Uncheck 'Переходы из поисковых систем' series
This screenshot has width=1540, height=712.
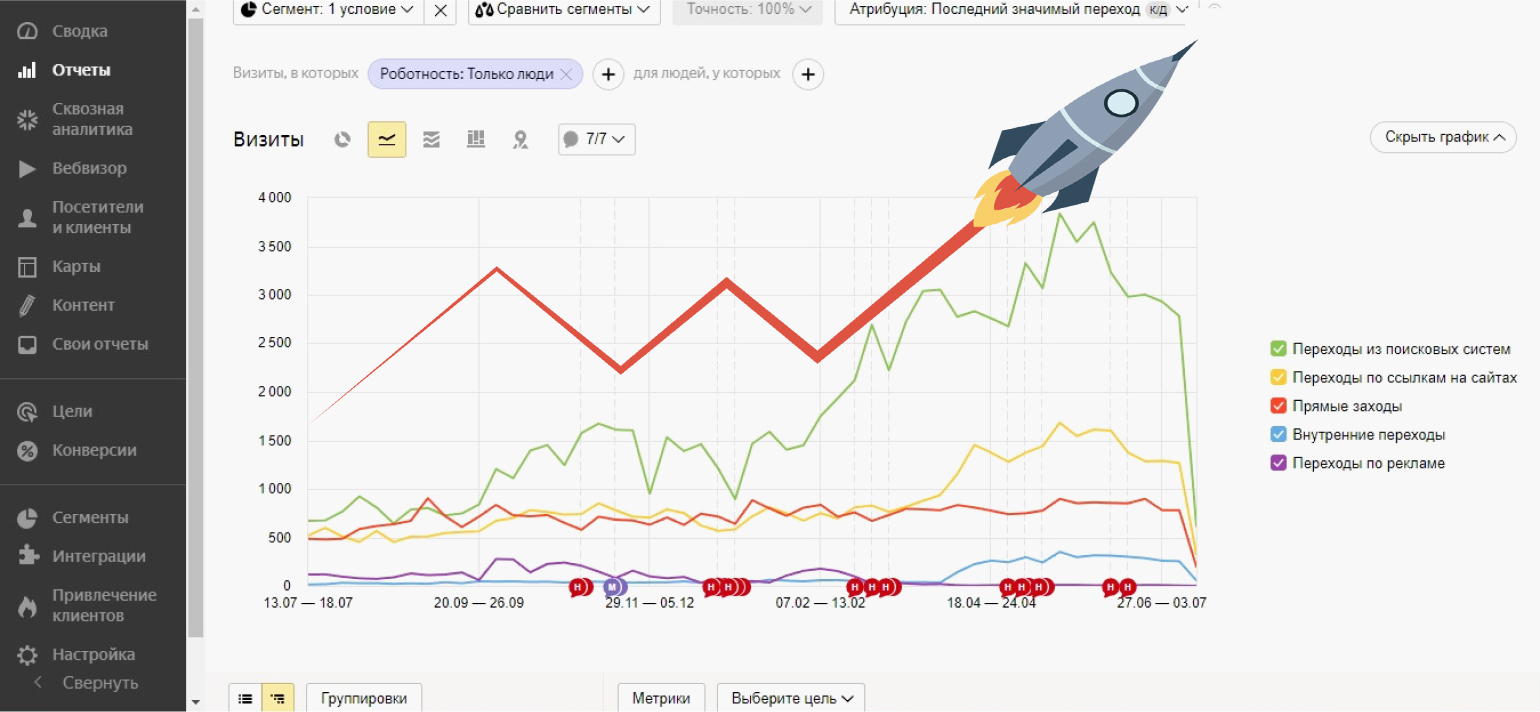click(x=1278, y=349)
